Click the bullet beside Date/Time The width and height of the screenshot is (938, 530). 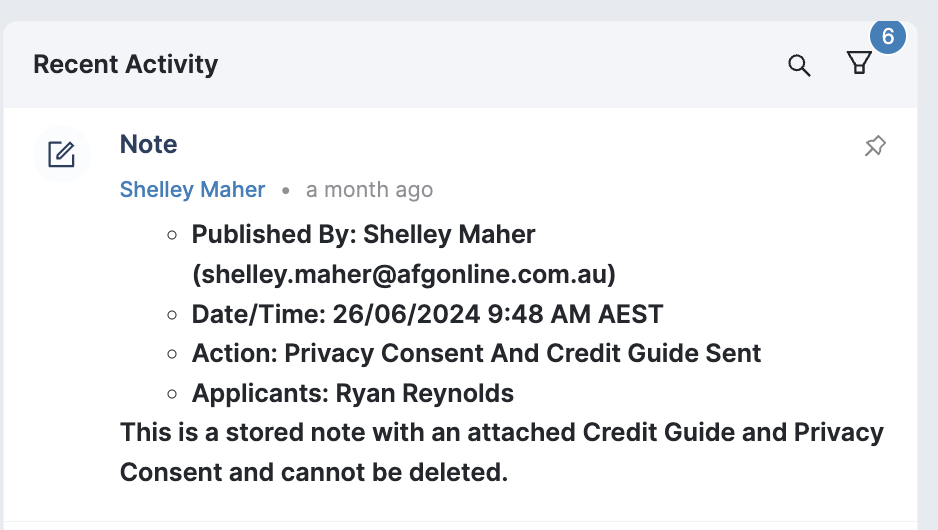coord(172,315)
